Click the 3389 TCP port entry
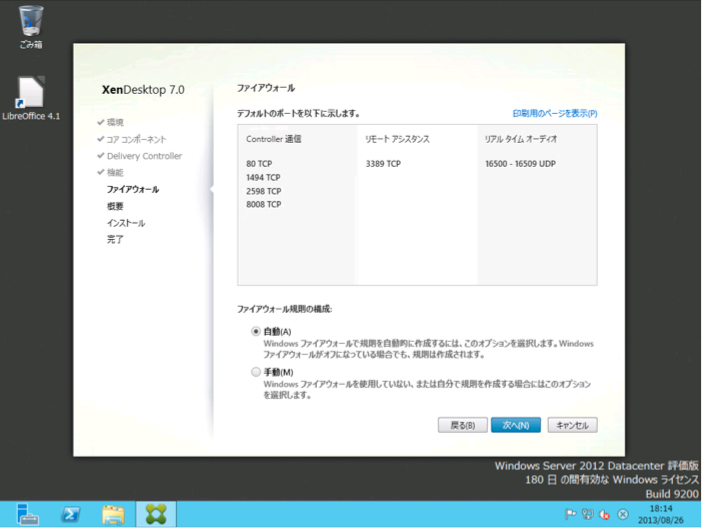 383,163
